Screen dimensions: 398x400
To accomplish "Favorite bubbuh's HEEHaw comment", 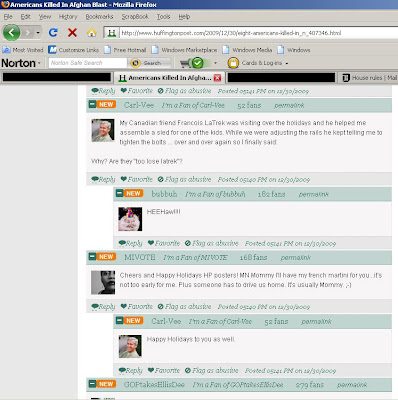I will point(164,243).
